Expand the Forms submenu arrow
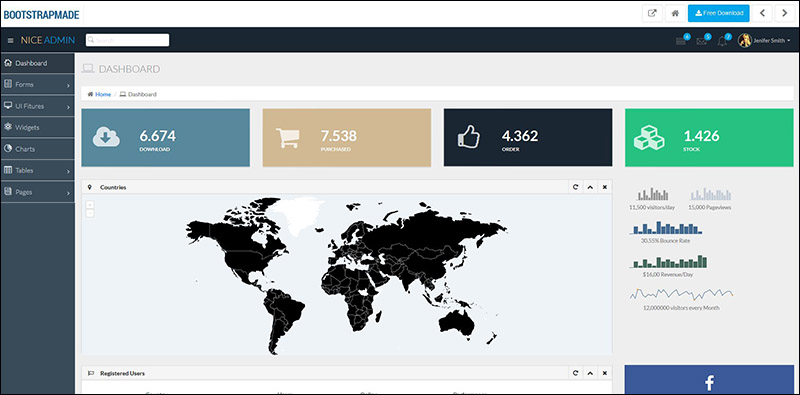The height and width of the screenshot is (395, 800). click(x=68, y=86)
